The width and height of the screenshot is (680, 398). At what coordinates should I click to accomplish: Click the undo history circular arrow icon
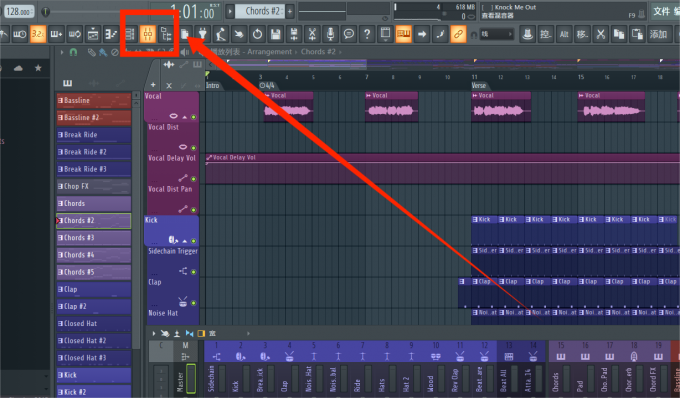coord(257,34)
